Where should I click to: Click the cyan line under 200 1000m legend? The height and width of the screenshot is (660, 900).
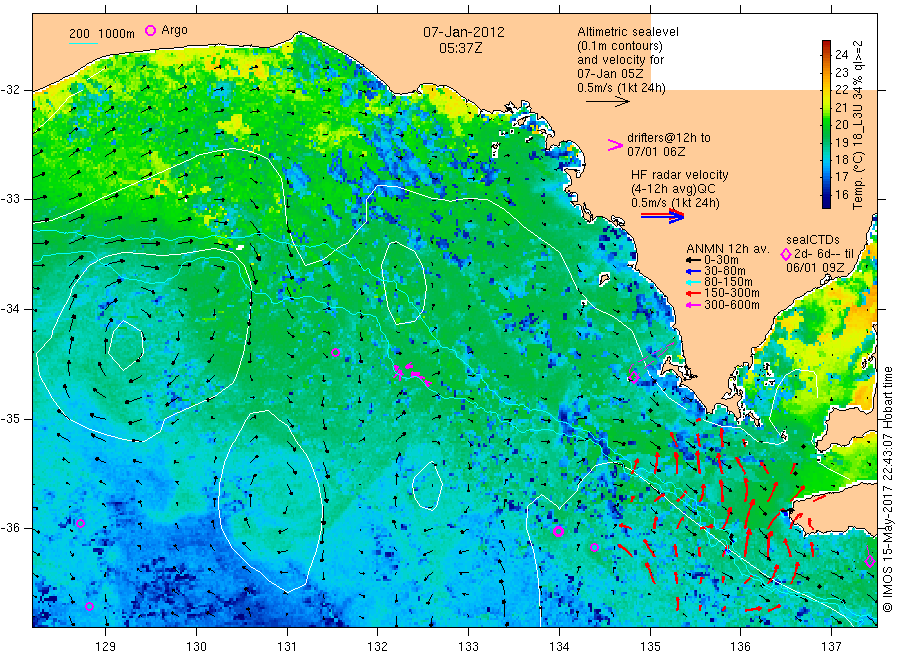pyautogui.click(x=83, y=42)
